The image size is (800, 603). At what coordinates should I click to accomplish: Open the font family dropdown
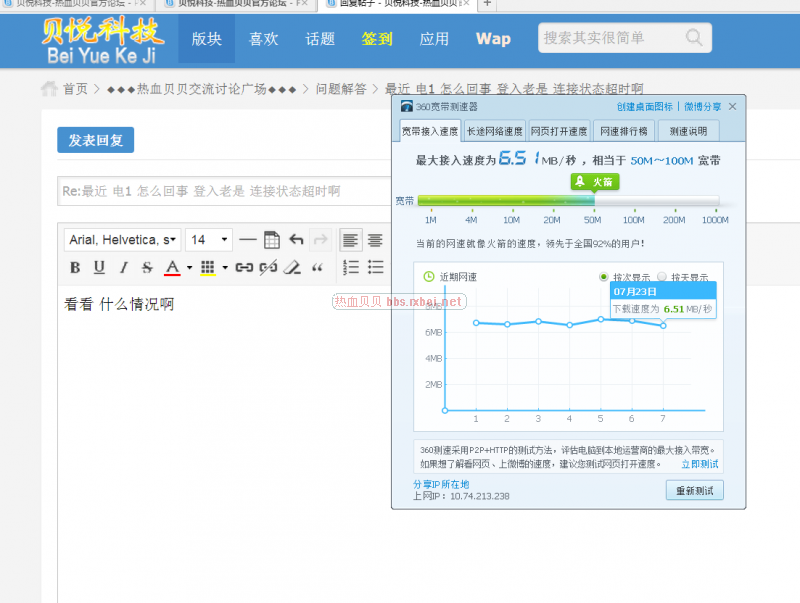pyautogui.click(x=122, y=240)
